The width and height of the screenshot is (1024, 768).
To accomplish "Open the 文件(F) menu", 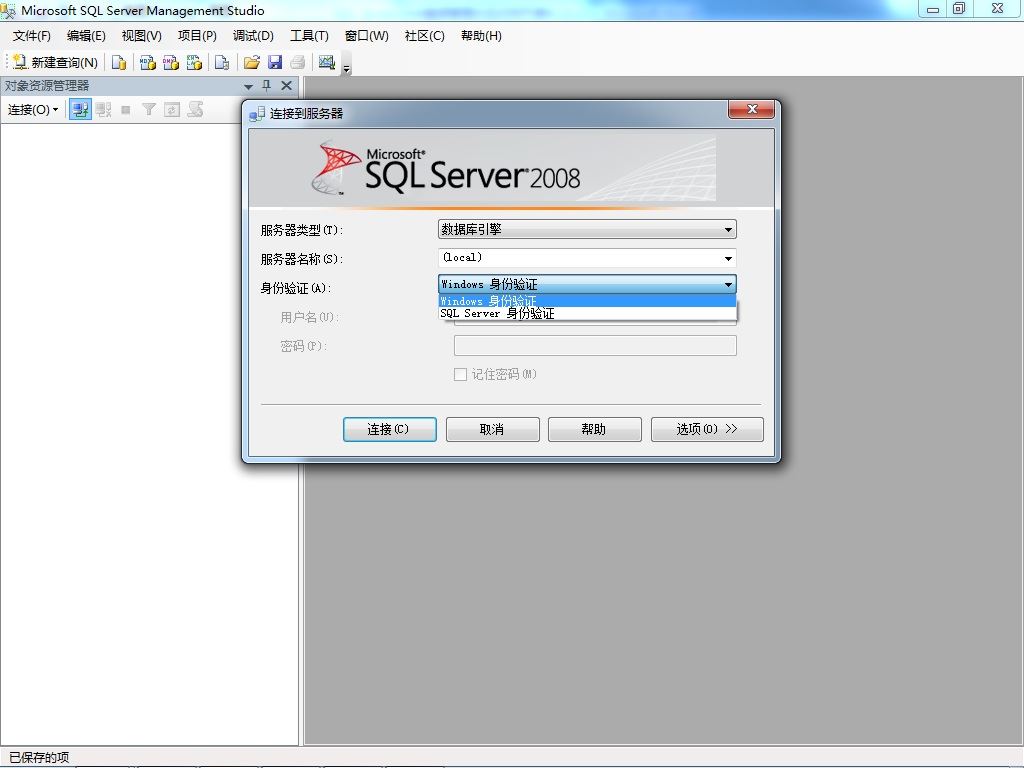I will click(x=31, y=36).
